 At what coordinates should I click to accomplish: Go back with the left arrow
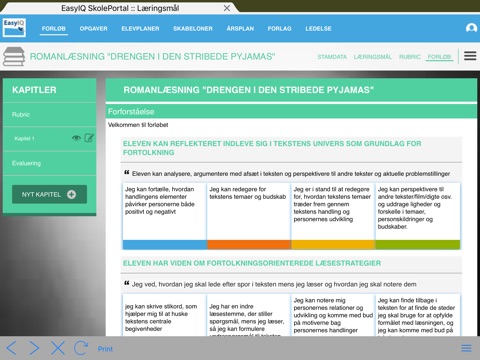[x=12, y=348]
